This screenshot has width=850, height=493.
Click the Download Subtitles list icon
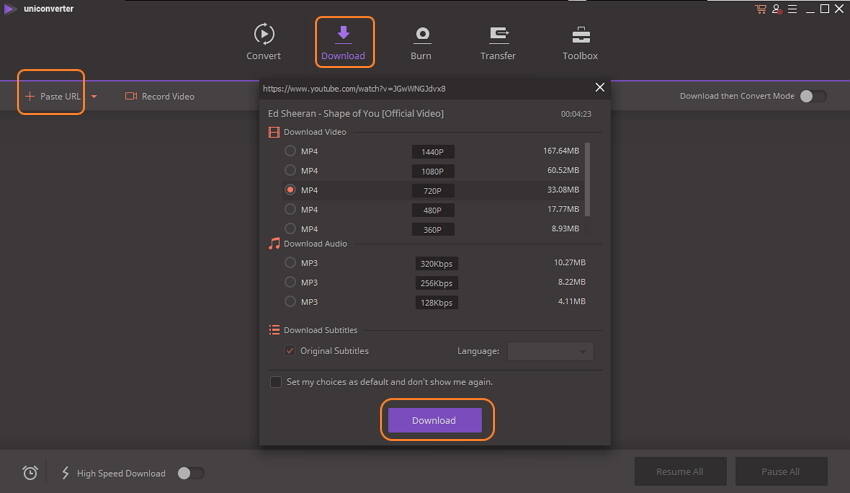[274, 330]
